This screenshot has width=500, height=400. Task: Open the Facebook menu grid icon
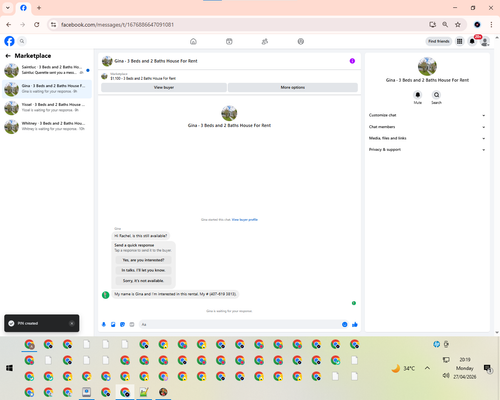click(460, 41)
